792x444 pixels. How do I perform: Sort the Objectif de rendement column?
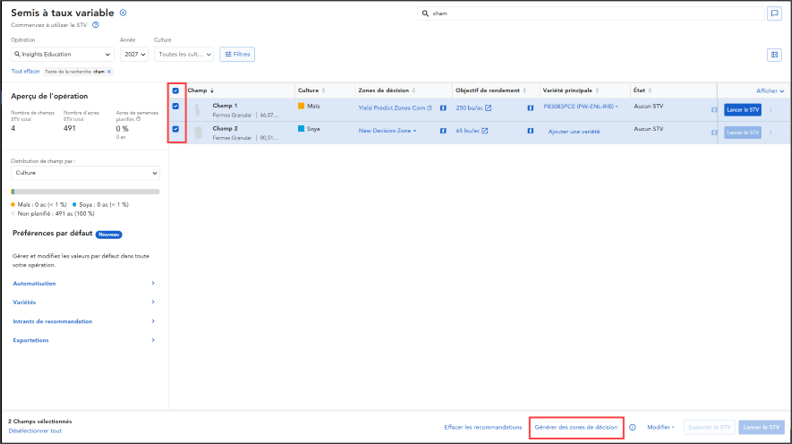pyautogui.click(x=524, y=90)
